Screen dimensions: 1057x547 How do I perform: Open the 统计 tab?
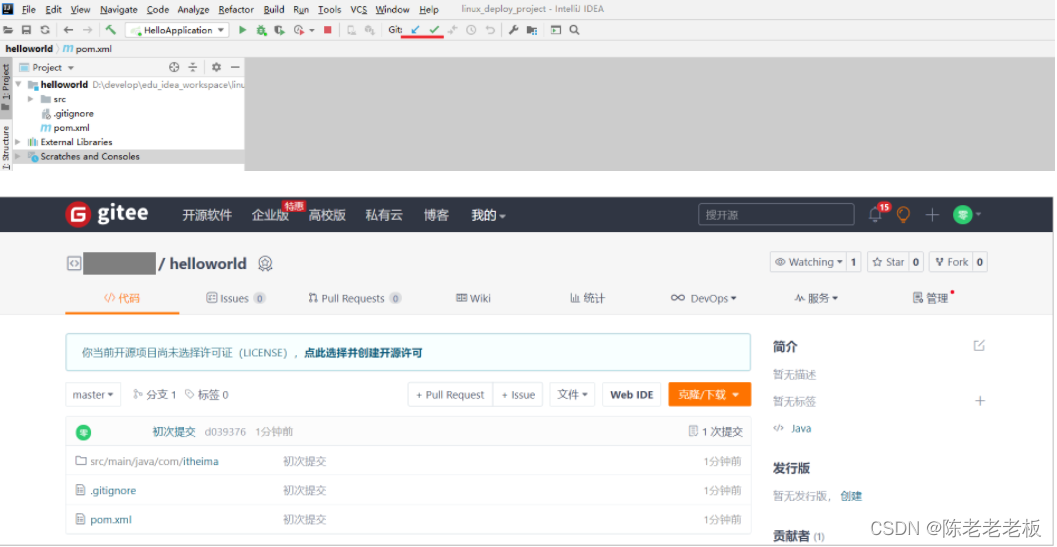pos(587,298)
